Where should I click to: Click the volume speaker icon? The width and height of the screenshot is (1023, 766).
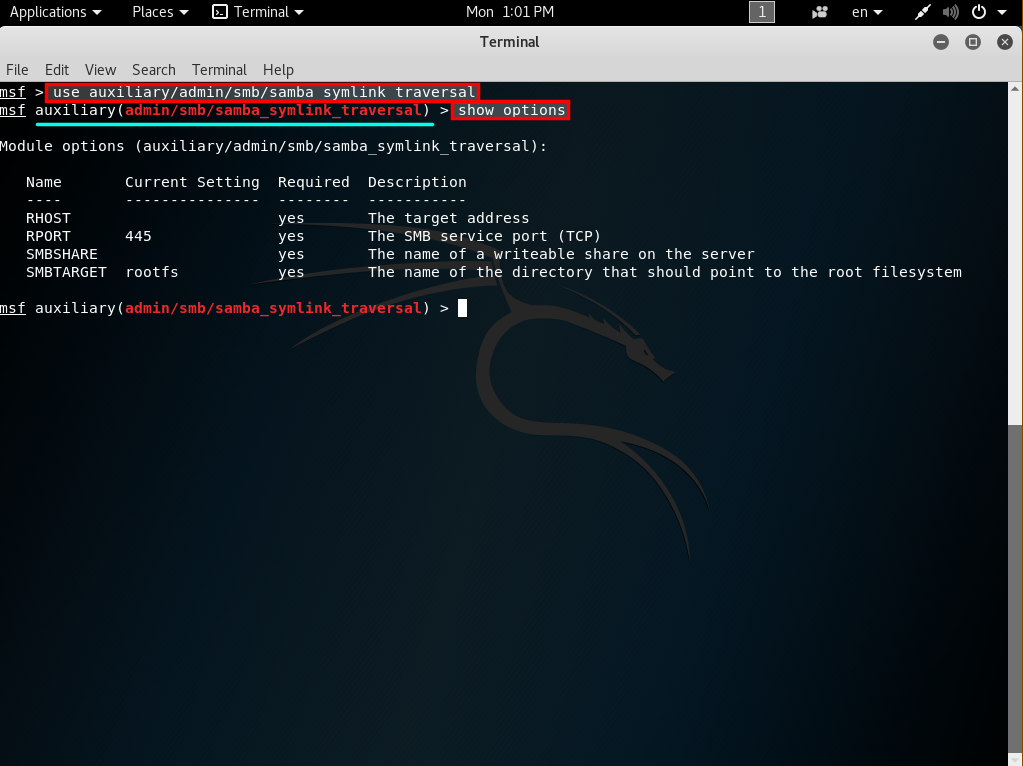(950, 12)
